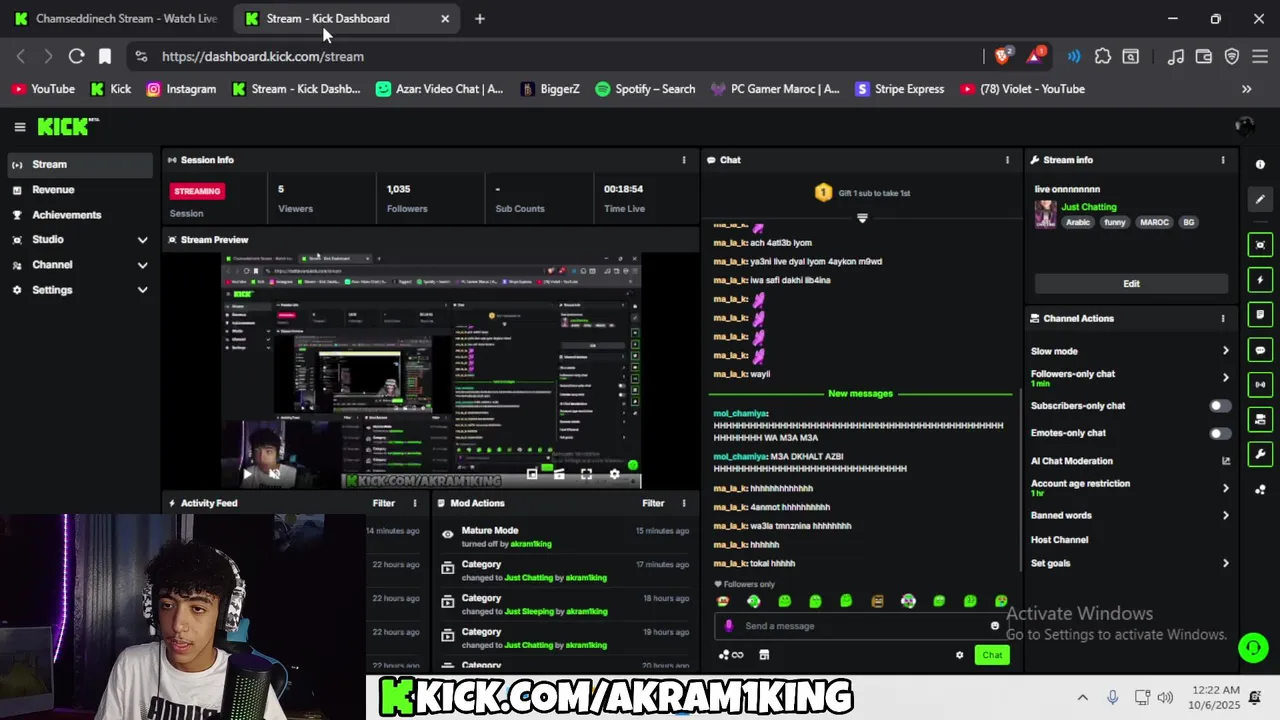This screenshot has height=720, width=1280.
Task: Toggle Subscribers-only chat switch
Action: [x=1220, y=406]
